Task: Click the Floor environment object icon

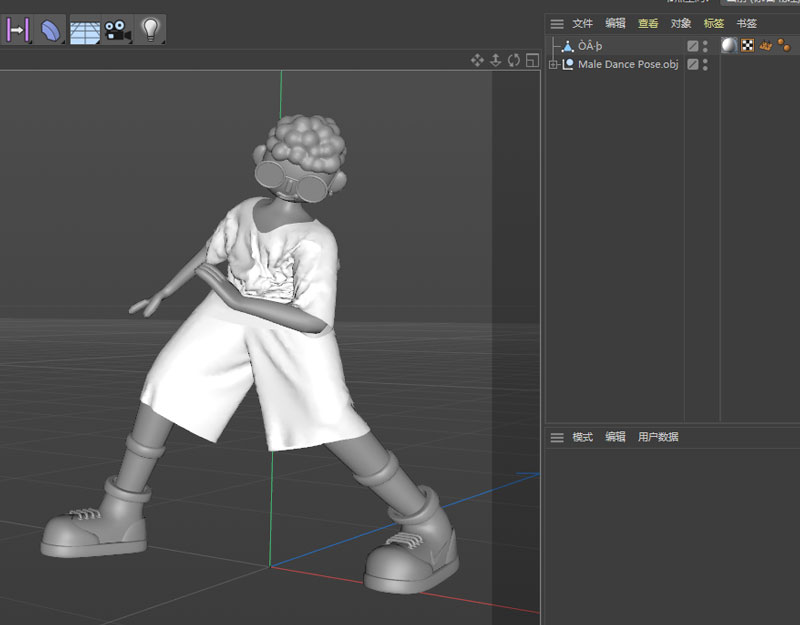Action: click(84, 30)
